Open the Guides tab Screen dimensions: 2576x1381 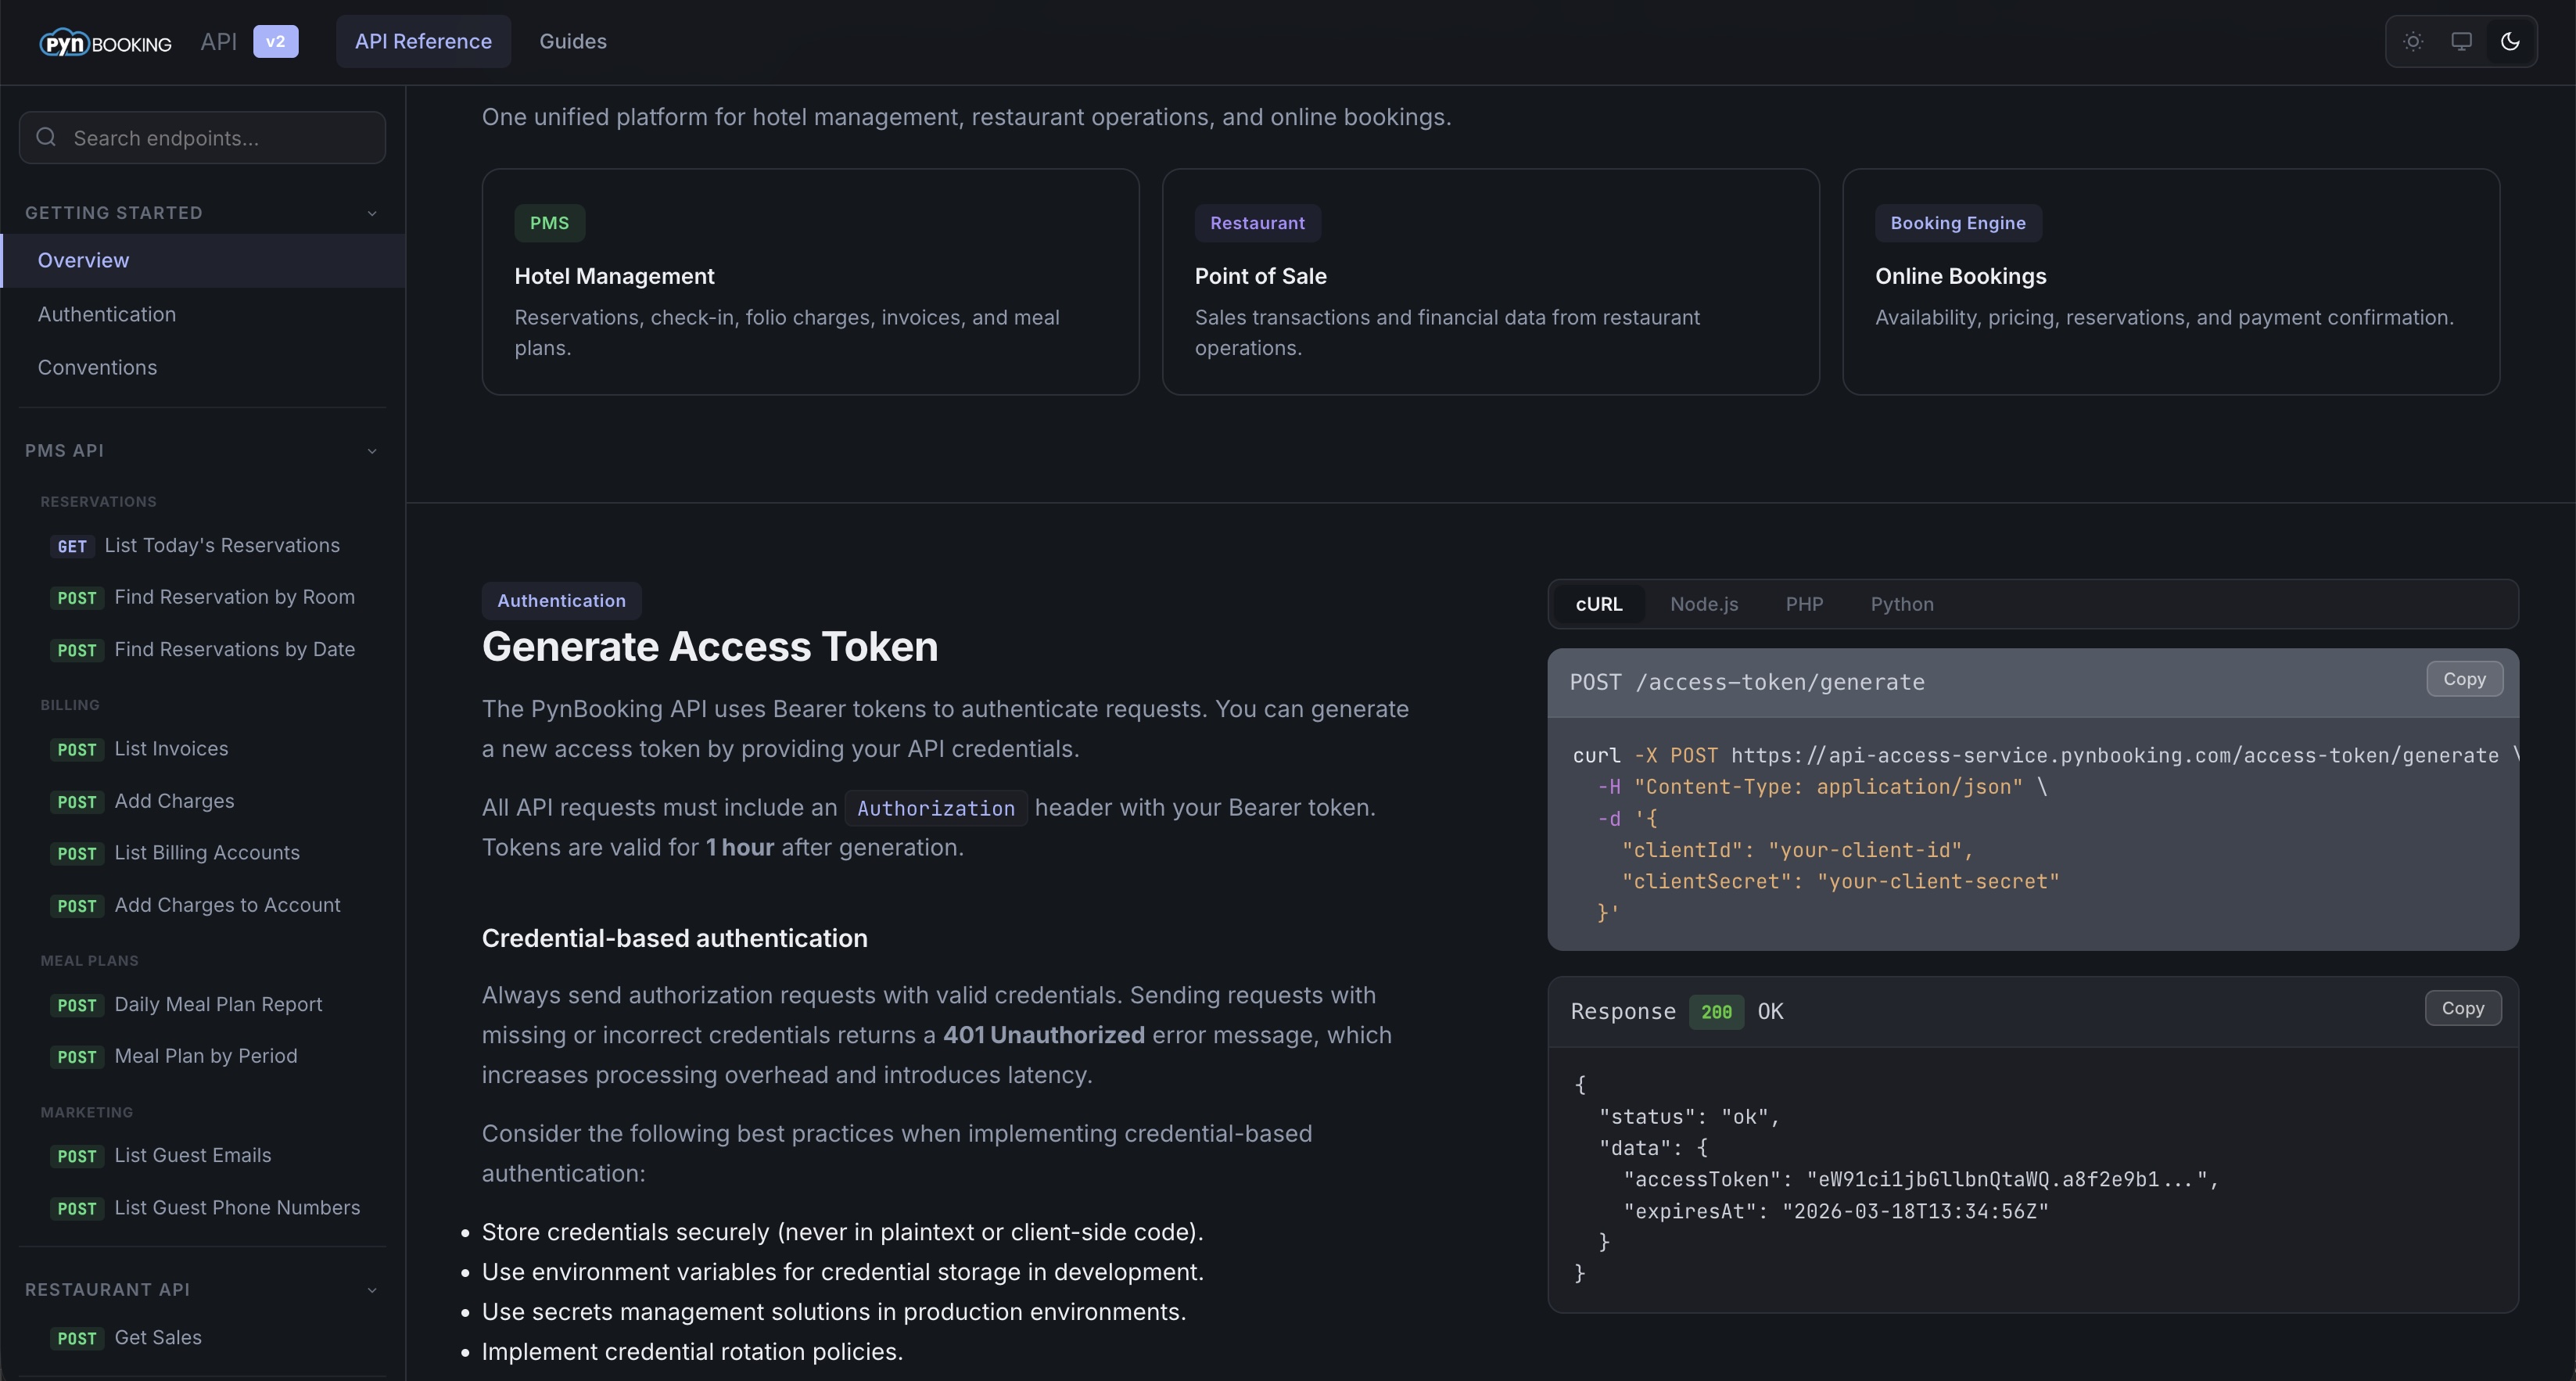point(572,42)
